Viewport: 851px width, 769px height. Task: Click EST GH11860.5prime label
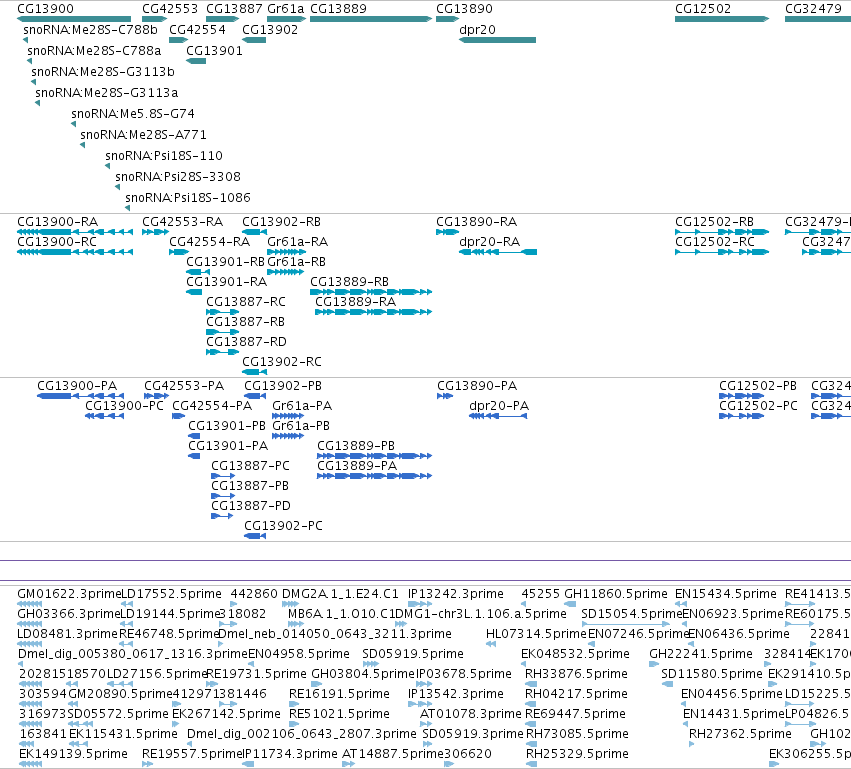tap(616, 594)
